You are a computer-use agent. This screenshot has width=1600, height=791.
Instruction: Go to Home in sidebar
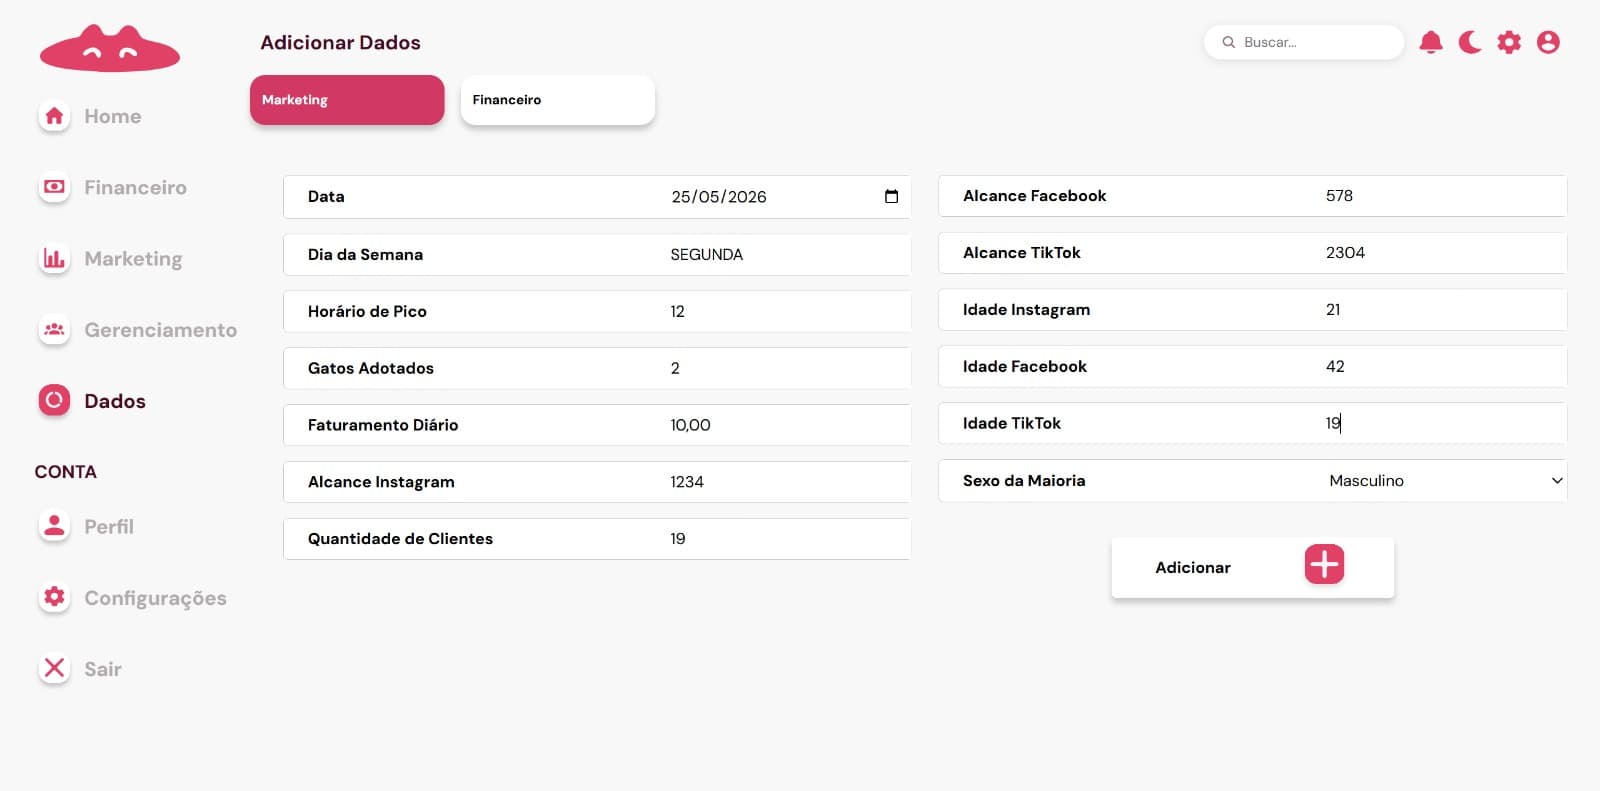click(x=113, y=116)
